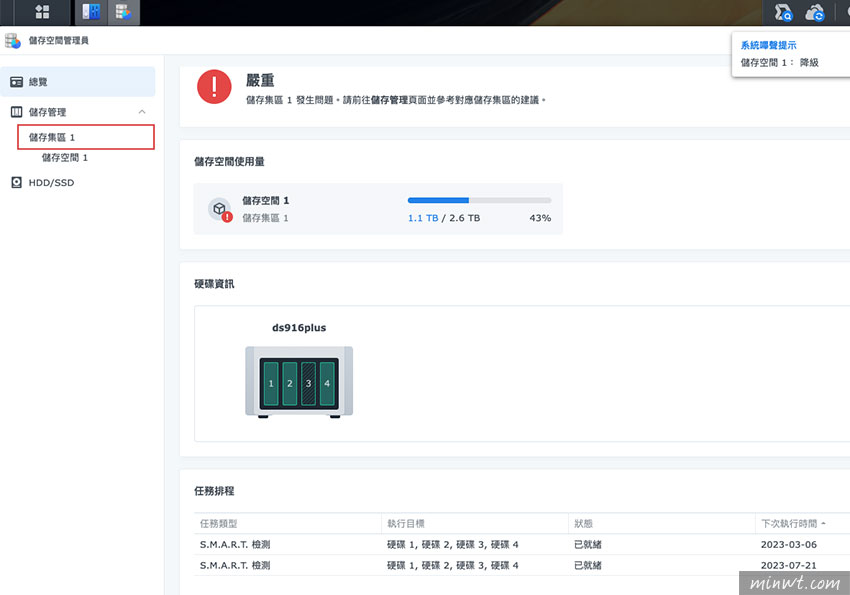Collapse the 儲存管理 section chevron
This screenshot has width=850, height=595.
pyautogui.click(x=142, y=112)
